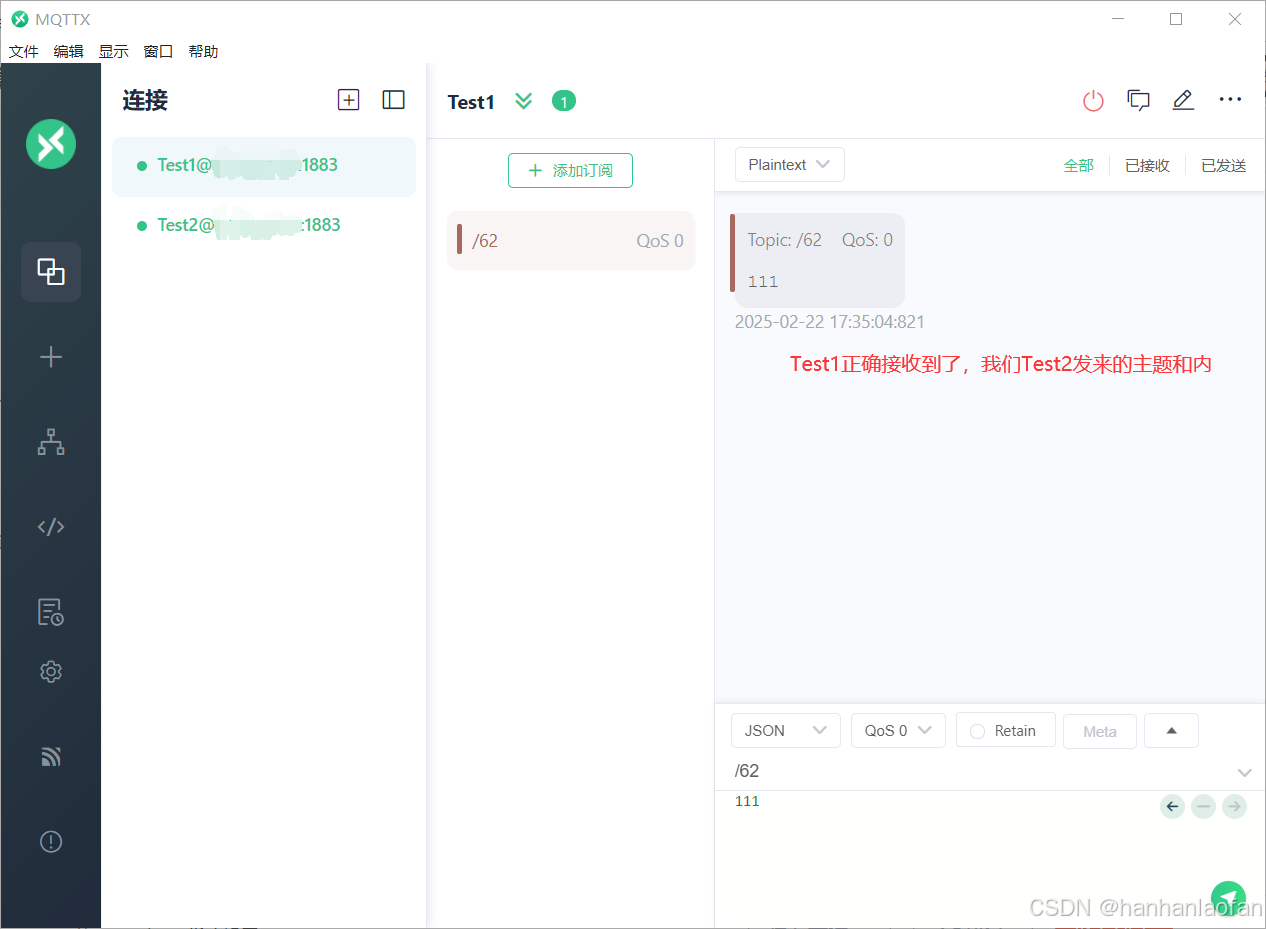The height and width of the screenshot is (929, 1266).
Task: Select the Test1 connection
Action: 264,166
